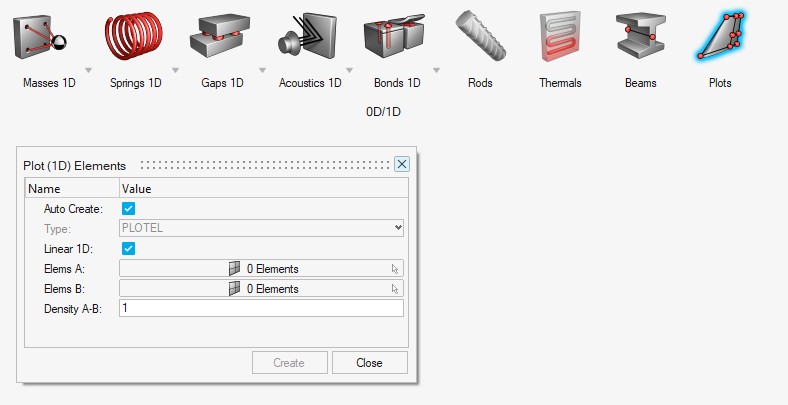Expand the Springs 1D dropdown arrow
The height and width of the screenshot is (405, 788).
coord(175,70)
